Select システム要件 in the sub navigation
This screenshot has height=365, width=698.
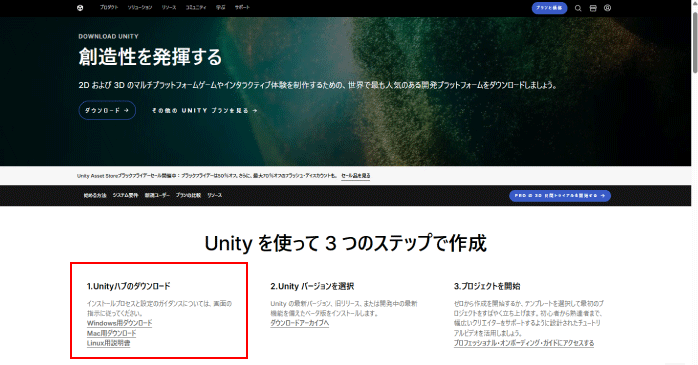(x=125, y=195)
